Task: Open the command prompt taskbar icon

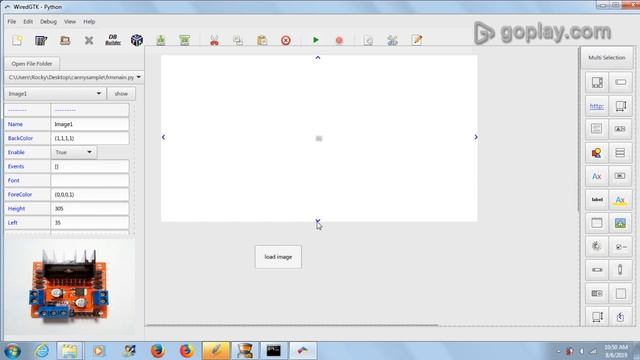Action: tap(273, 351)
